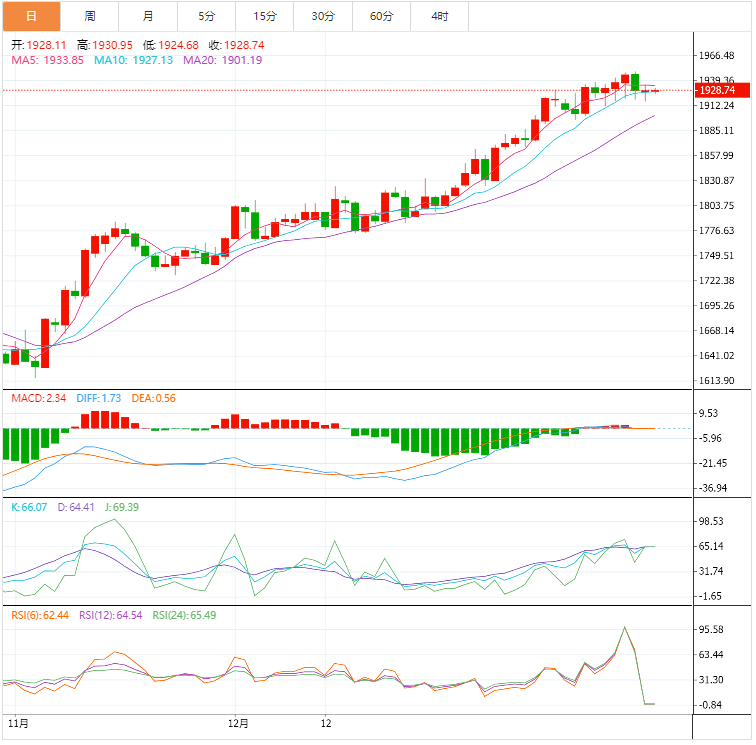The width and height of the screenshot is (756, 745).
Task: Click the J: 69.39 KDJ label
Action: tap(126, 507)
